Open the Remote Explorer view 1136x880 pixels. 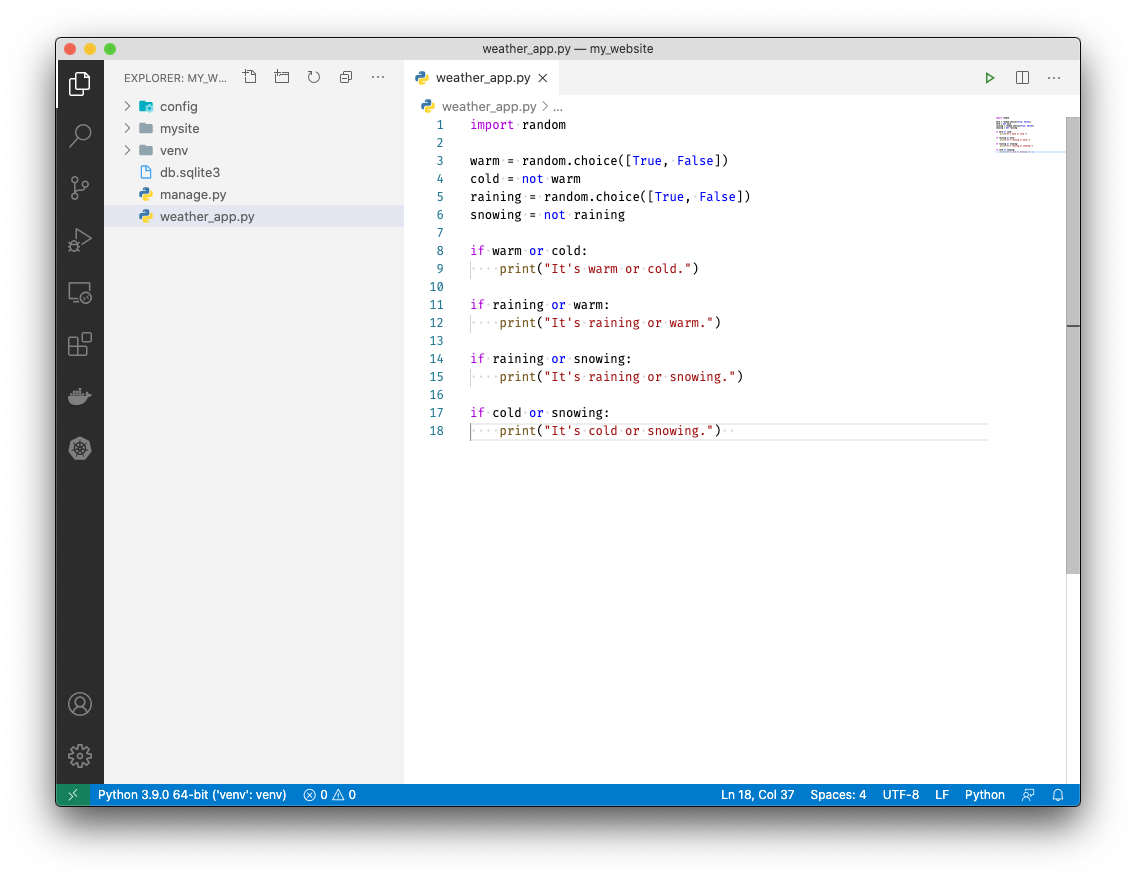80,293
